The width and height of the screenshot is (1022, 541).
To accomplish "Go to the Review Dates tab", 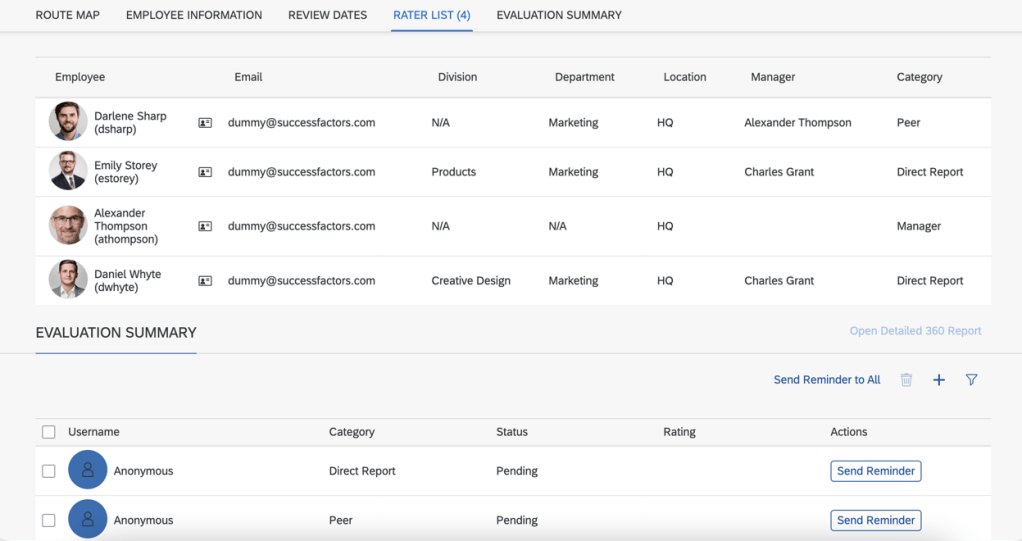I will pyautogui.click(x=327, y=15).
